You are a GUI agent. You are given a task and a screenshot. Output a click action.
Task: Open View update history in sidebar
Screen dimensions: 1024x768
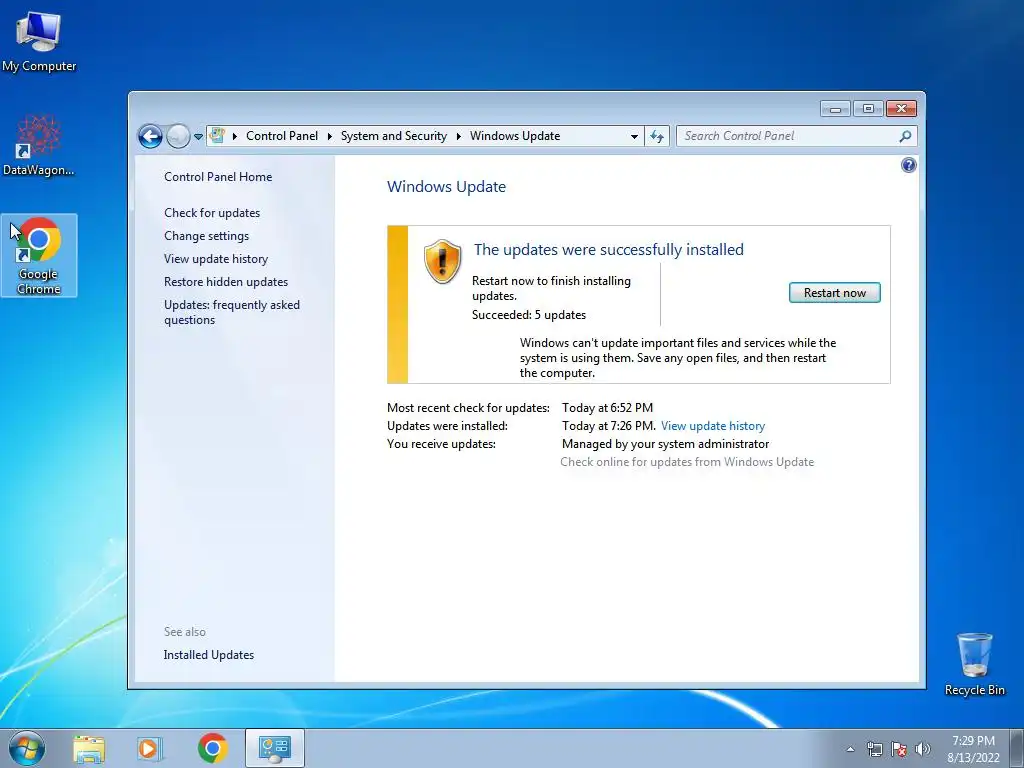coord(216,259)
